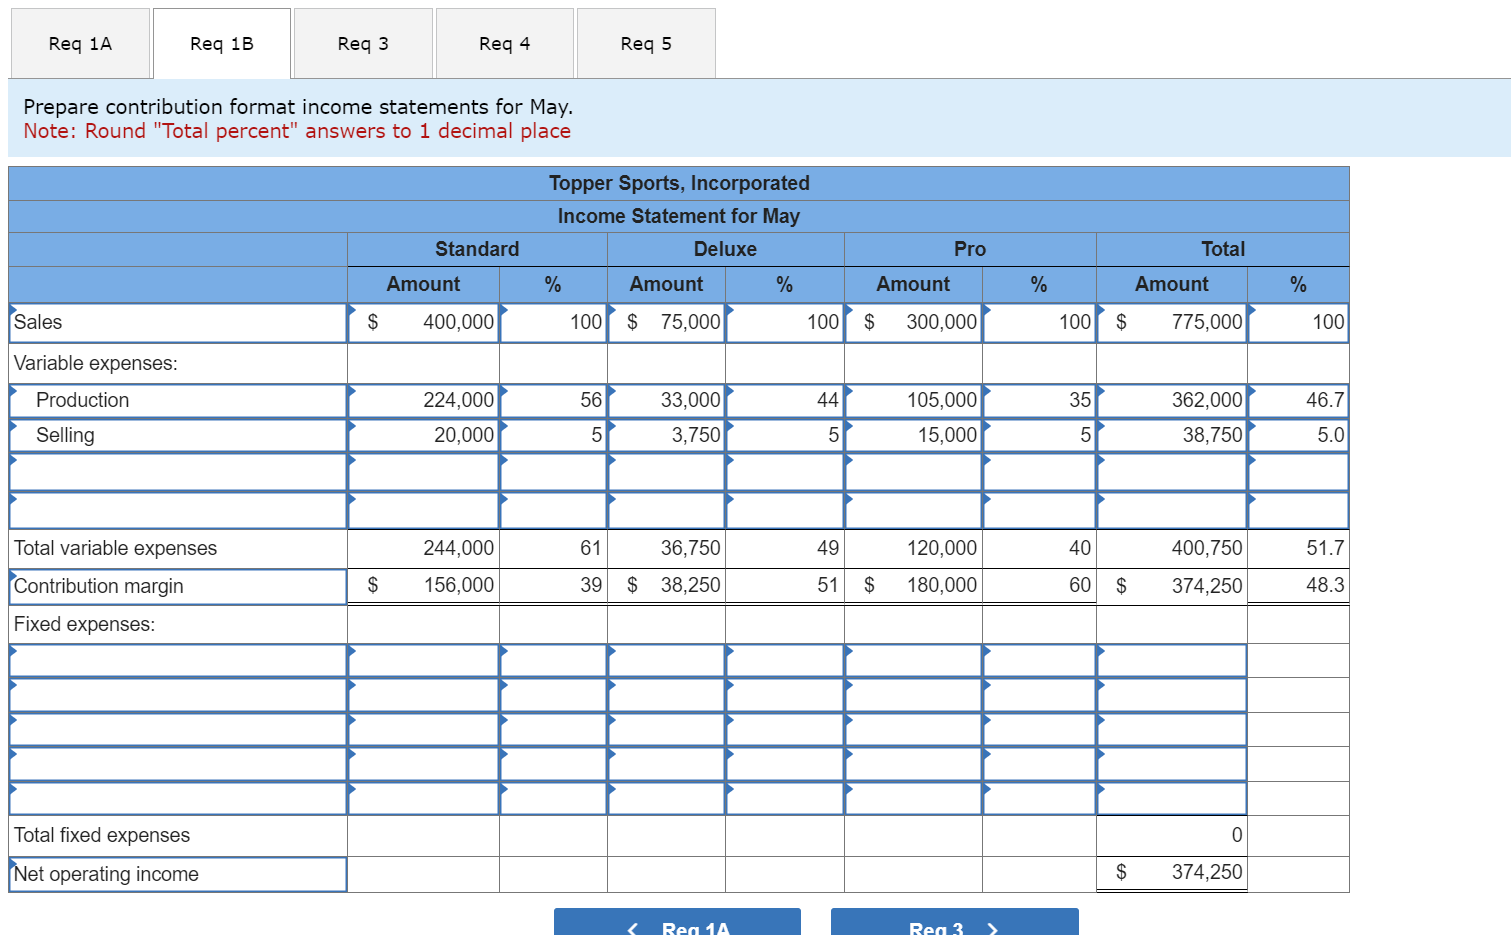The image size is (1511, 935).
Task: Edit Pro selling amount 15,000
Action: (913, 436)
